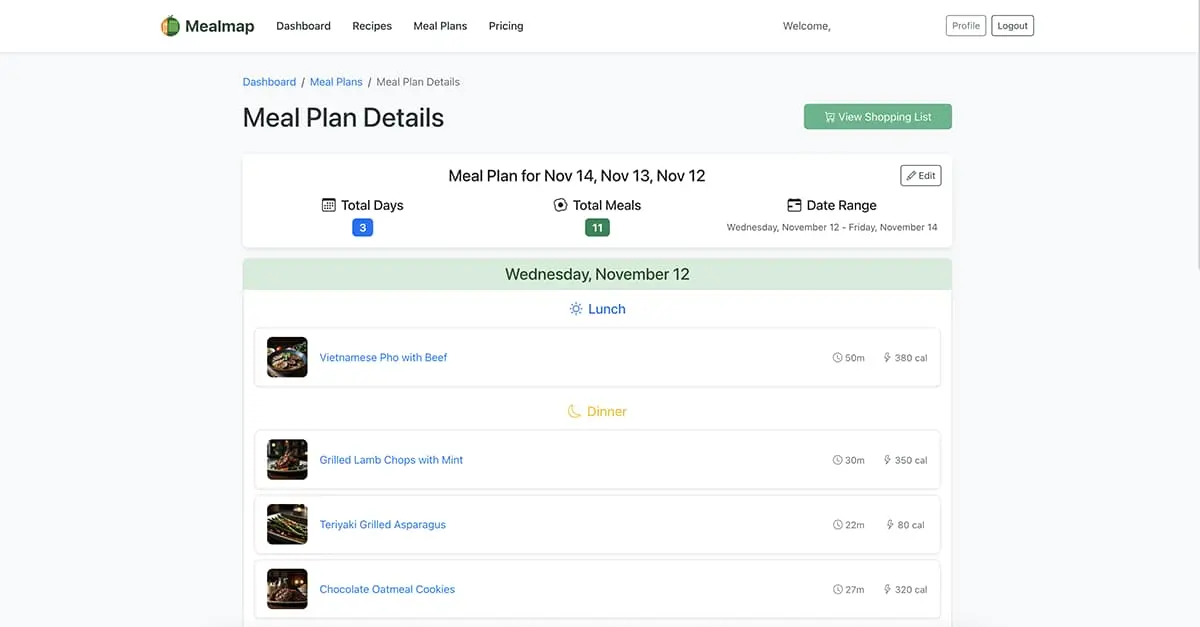Select the pencil icon on the Edit button
1200x627 pixels.
pos(910,174)
